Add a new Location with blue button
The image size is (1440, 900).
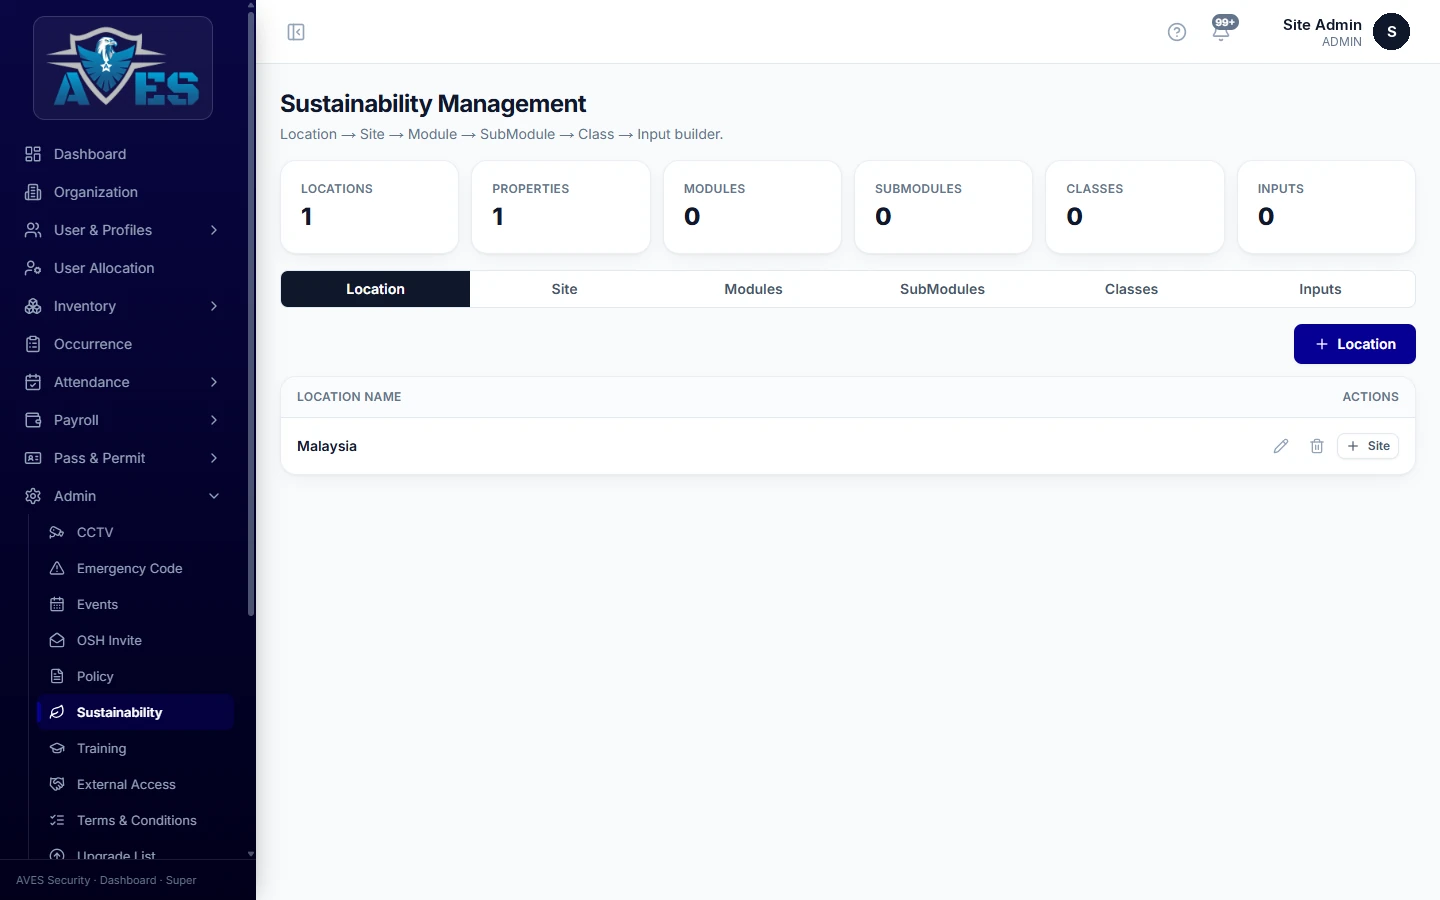[1355, 344]
